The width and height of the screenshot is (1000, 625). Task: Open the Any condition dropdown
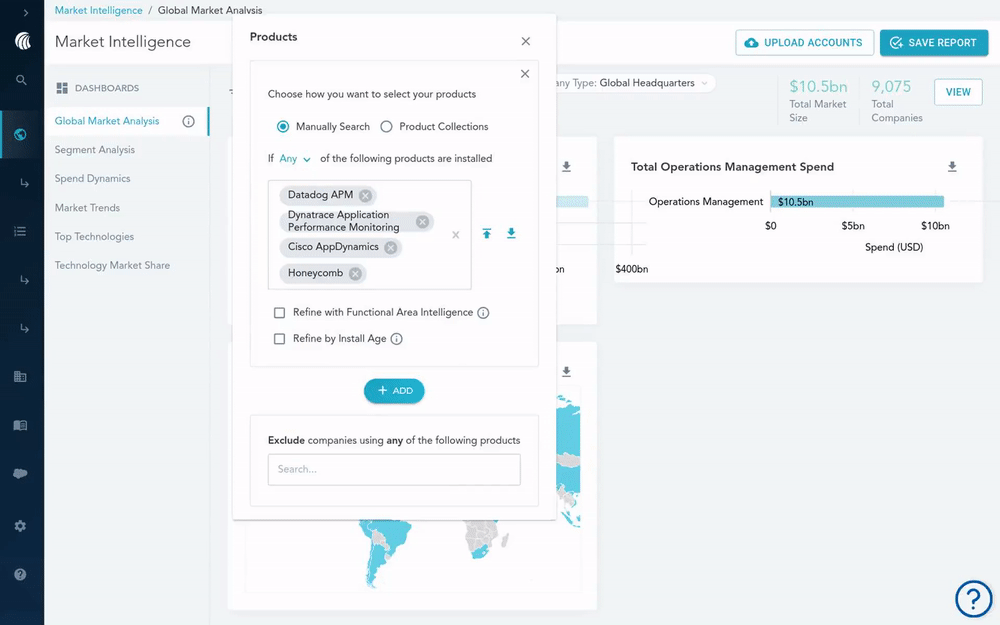(x=295, y=159)
